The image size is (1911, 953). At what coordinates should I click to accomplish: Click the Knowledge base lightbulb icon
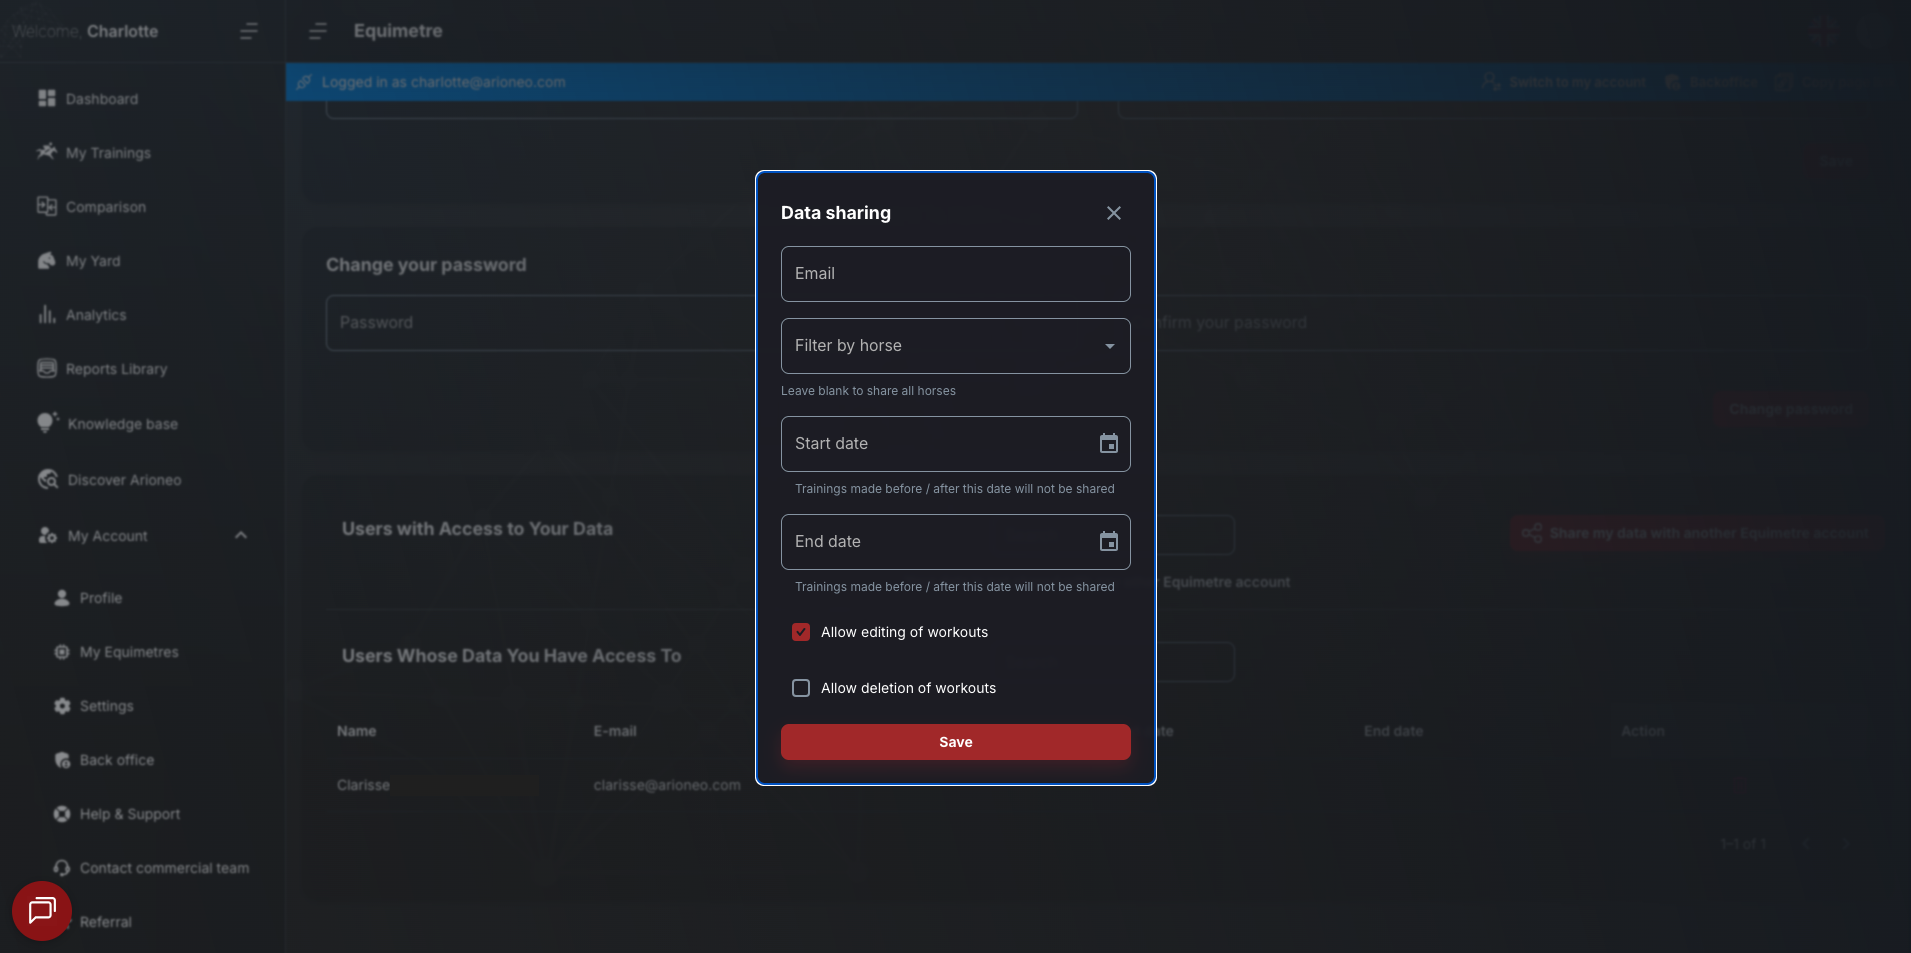coord(47,423)
